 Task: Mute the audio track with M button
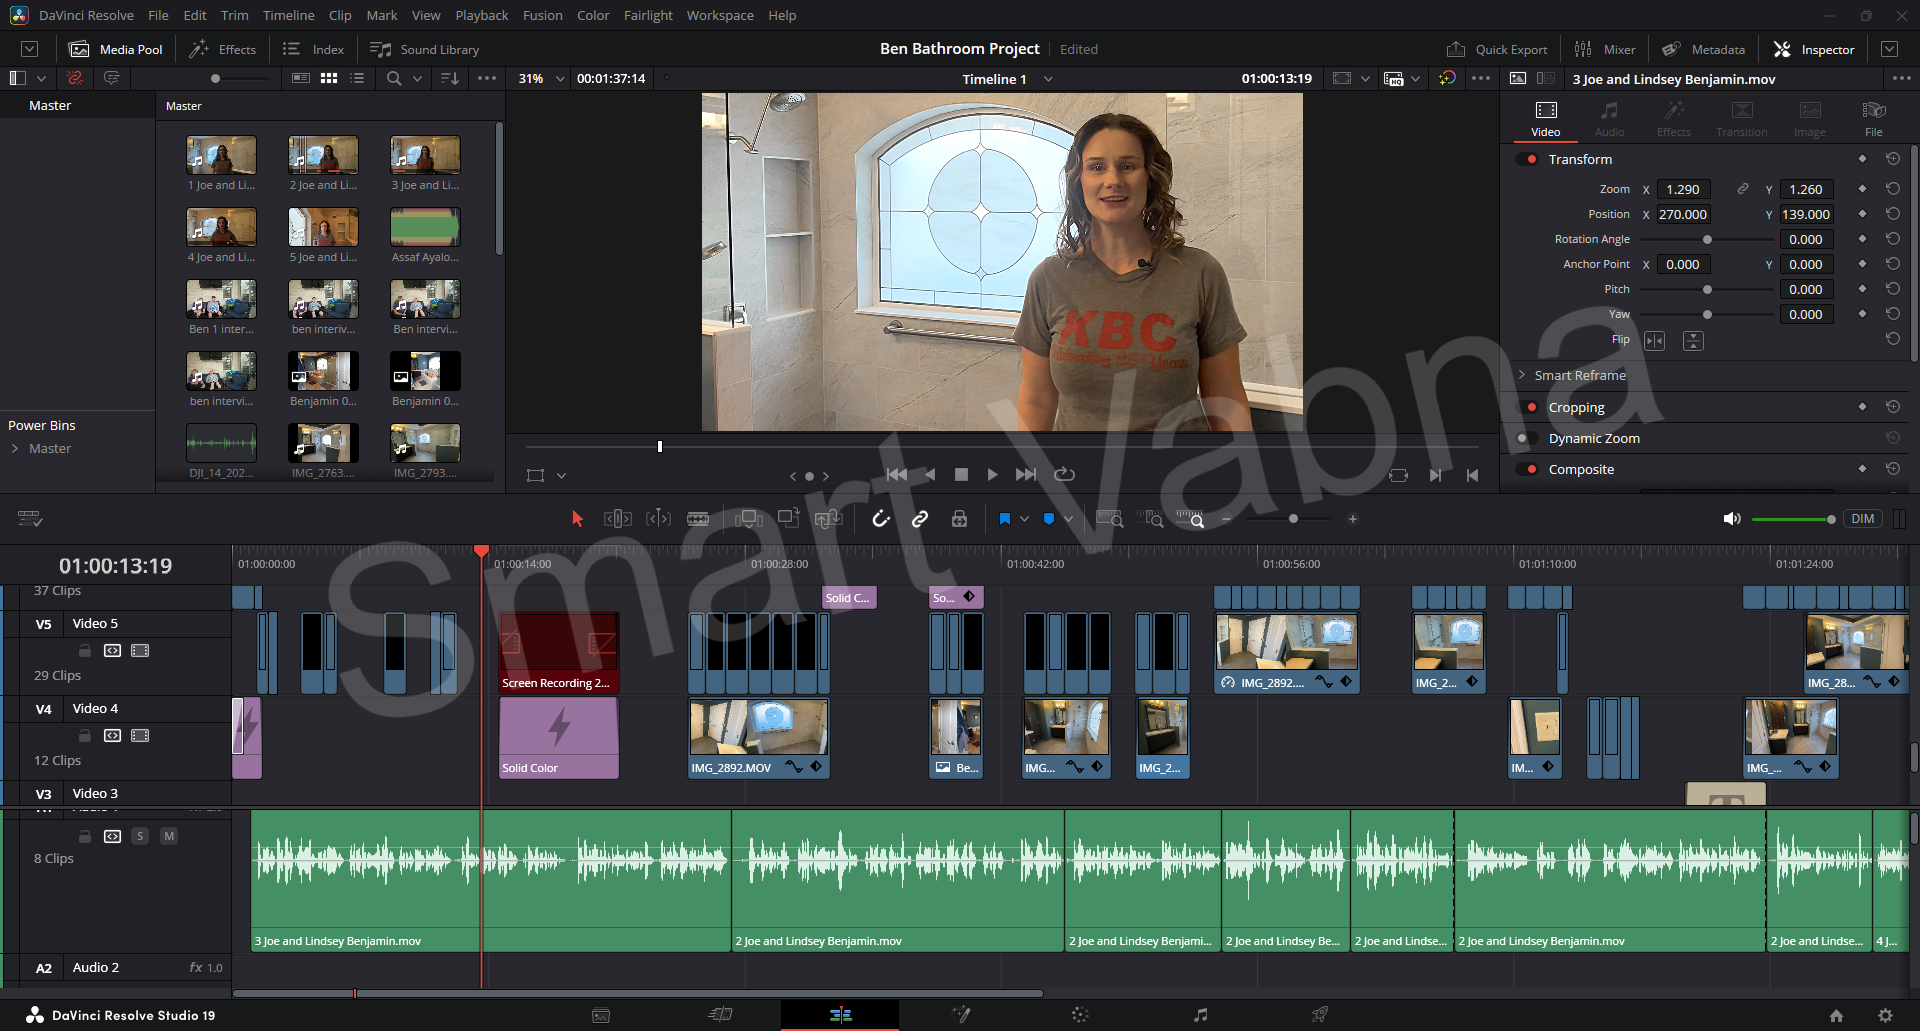(169, 836)
